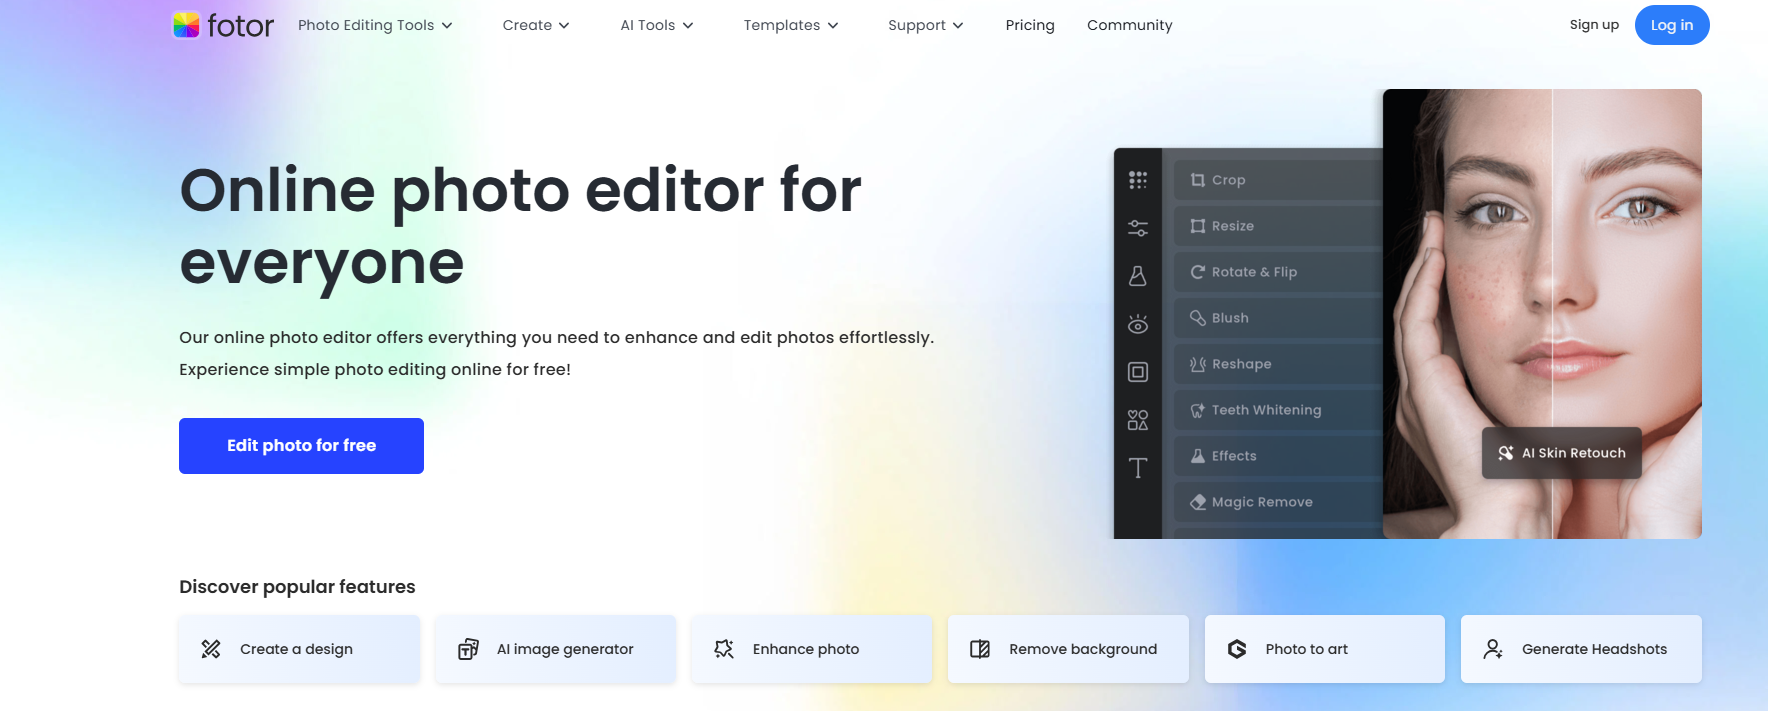Click the before/after divider on face photo
Image resolution: width=1768 pixels, height=711 pixels.
pos(1552,314)
